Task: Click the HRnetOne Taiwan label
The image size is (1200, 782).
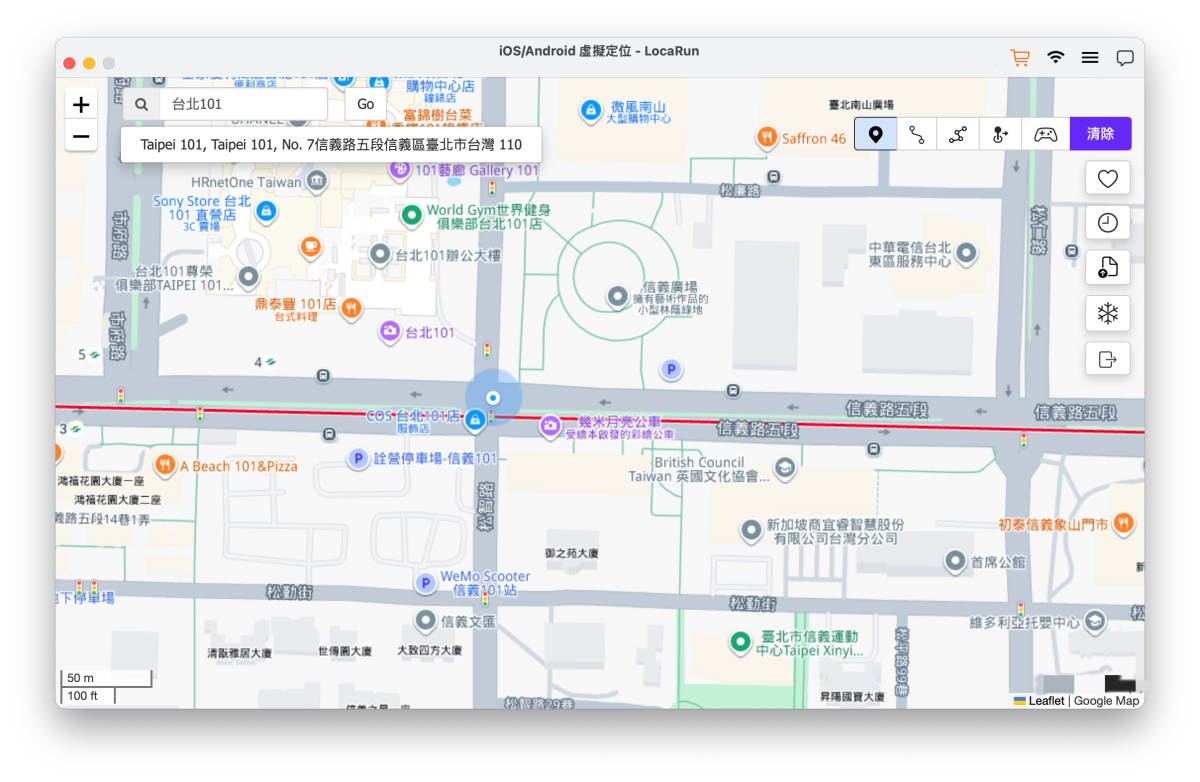Action: point(246,182)
